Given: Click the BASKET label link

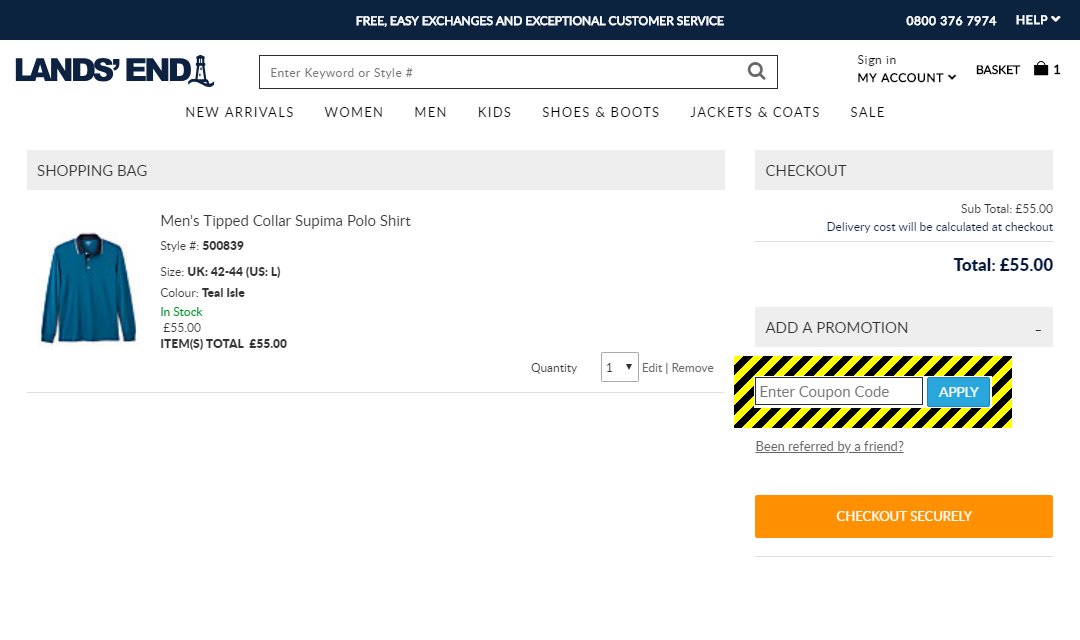Looking at the screenshot, I should [x=997, y=70].
